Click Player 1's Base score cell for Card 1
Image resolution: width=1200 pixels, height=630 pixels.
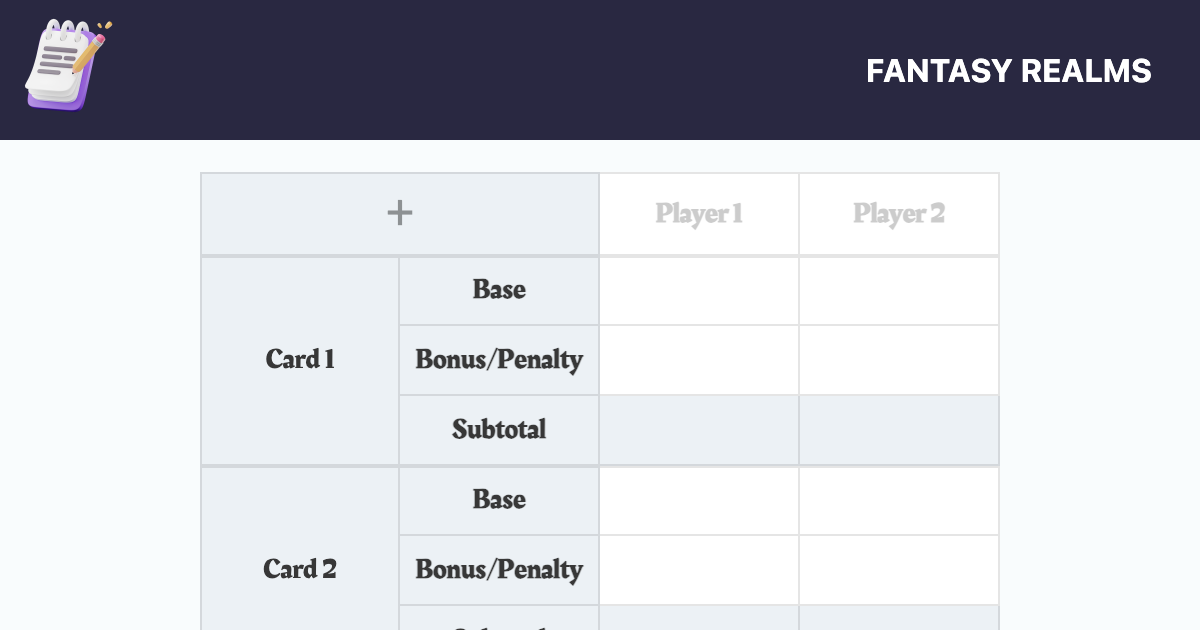(x=698, y=290)
